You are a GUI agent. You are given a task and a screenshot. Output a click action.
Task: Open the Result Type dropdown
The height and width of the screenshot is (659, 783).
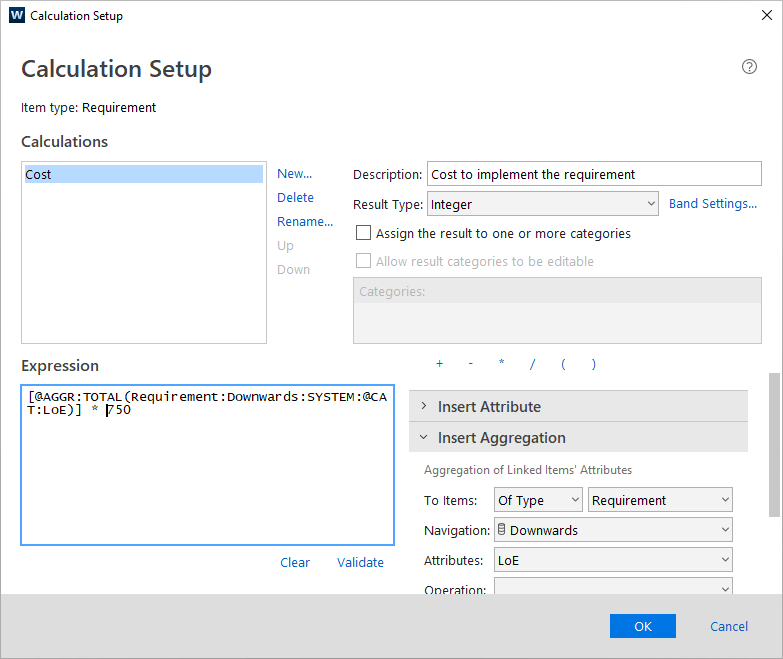pyautogui.click(x=543, y=204)
